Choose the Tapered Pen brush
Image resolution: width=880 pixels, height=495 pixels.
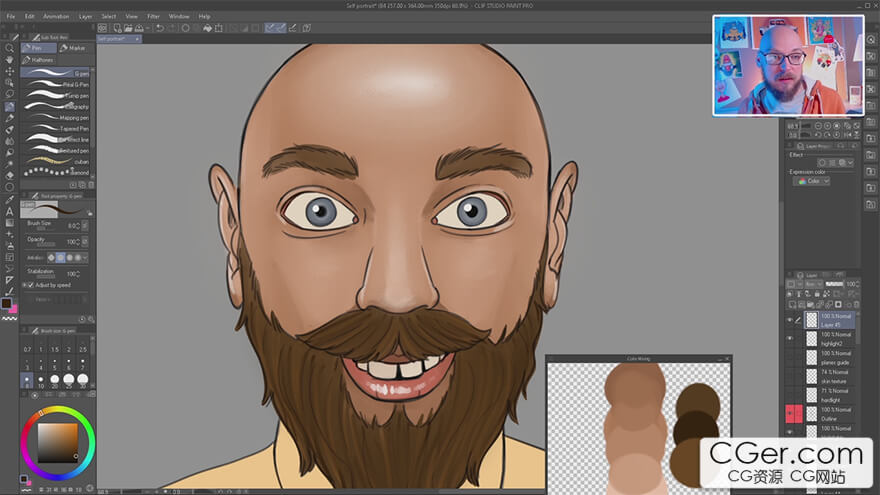(x=56, y=129)
